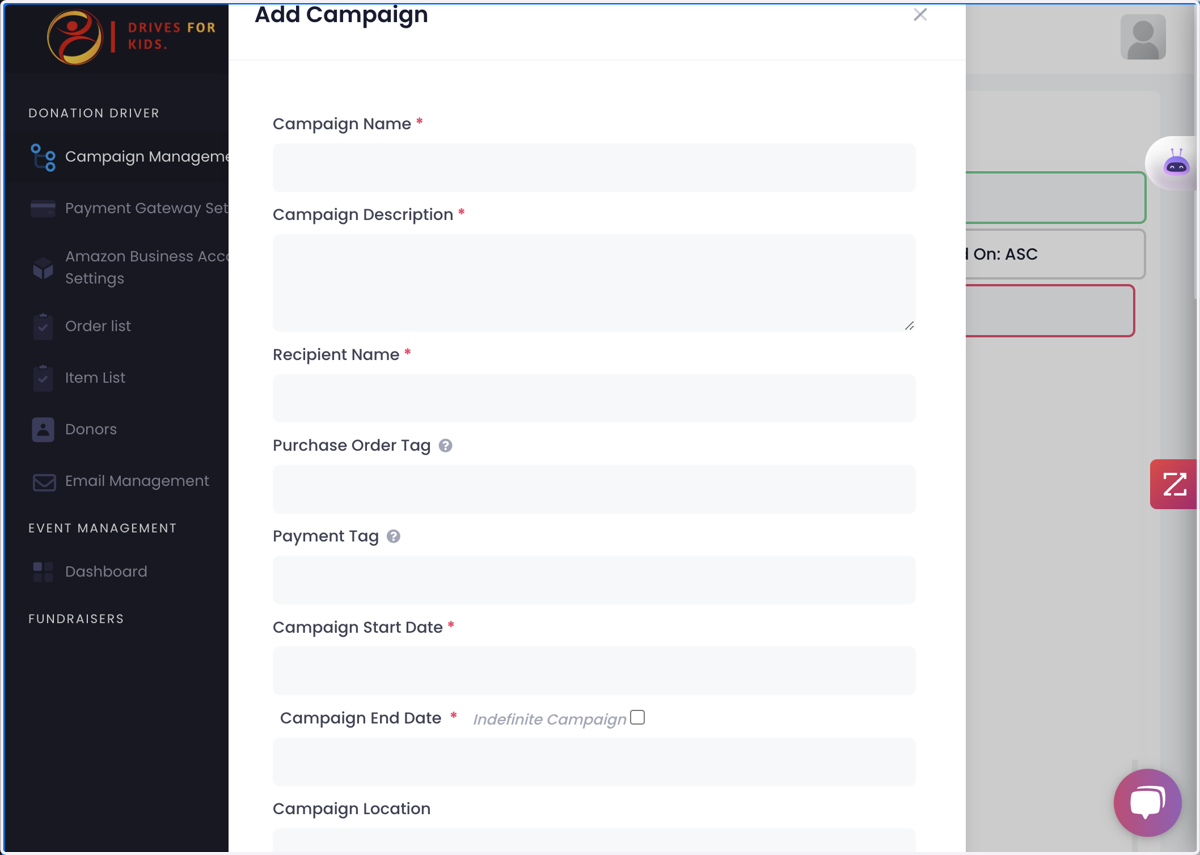Click the Fundraisers section heading

tap(76, 619)
